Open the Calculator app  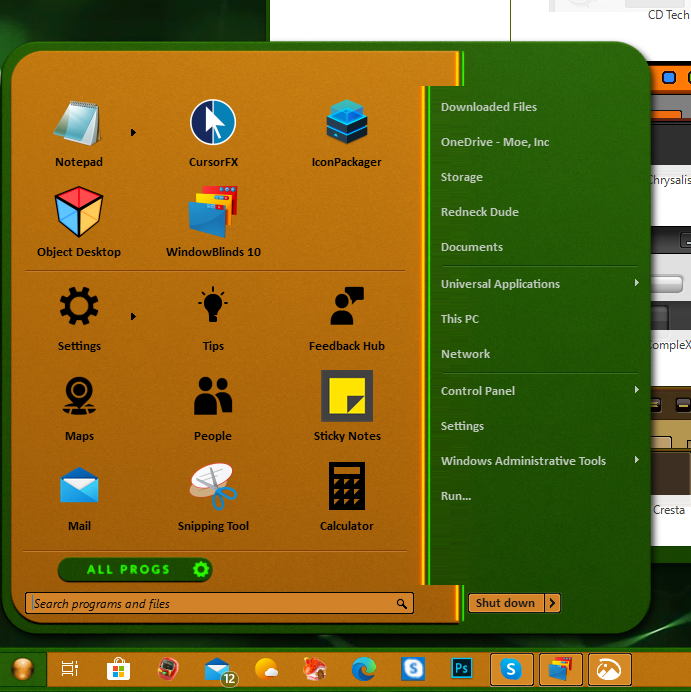tap(347, 495)
